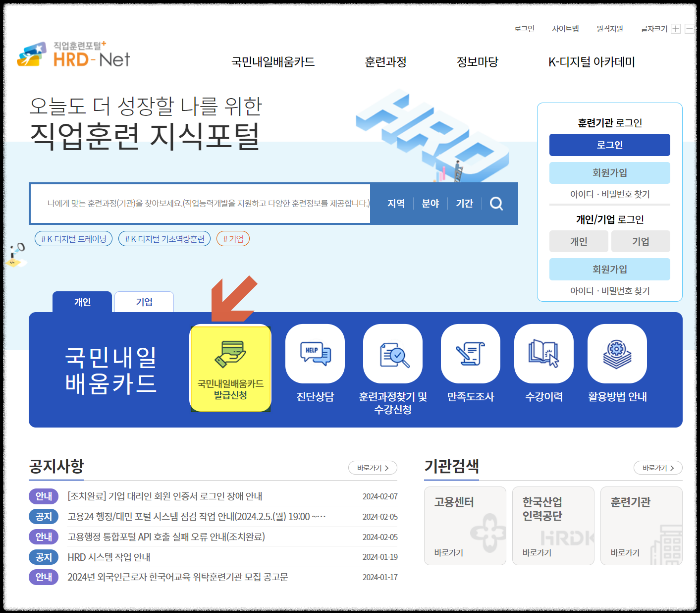Switch to the 기업 tab
700x613 pixels.
pyautogui.click(x=144, y=302)
